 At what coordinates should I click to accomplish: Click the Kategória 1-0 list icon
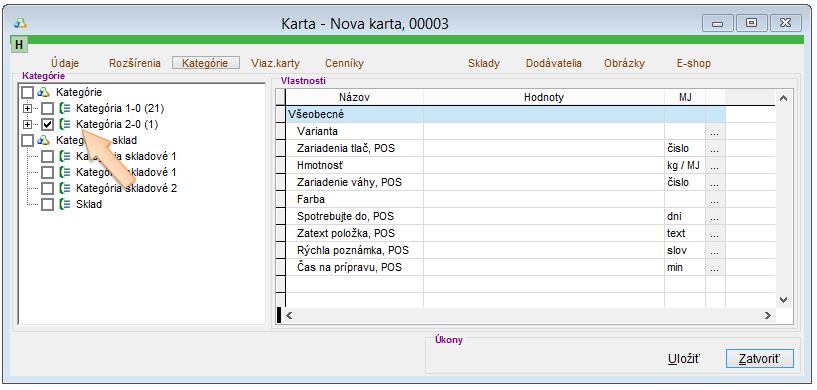tap(65, 108)
